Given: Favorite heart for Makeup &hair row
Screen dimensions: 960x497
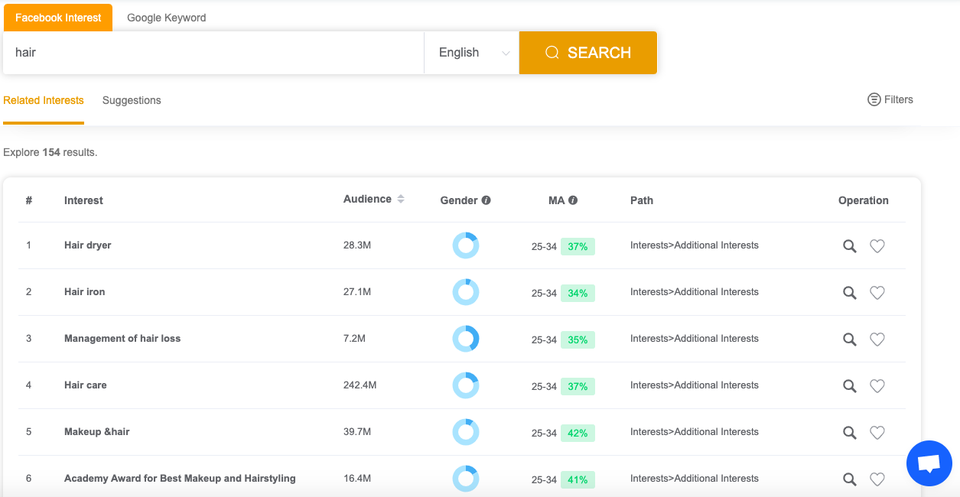Looking at the screenshot, I should pos(877,432).
